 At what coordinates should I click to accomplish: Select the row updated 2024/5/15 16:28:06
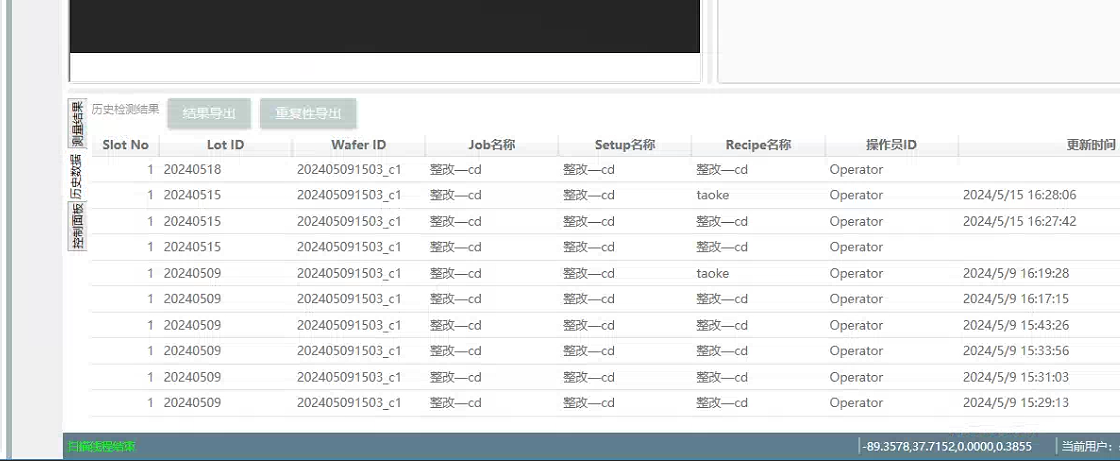point(606,195)
